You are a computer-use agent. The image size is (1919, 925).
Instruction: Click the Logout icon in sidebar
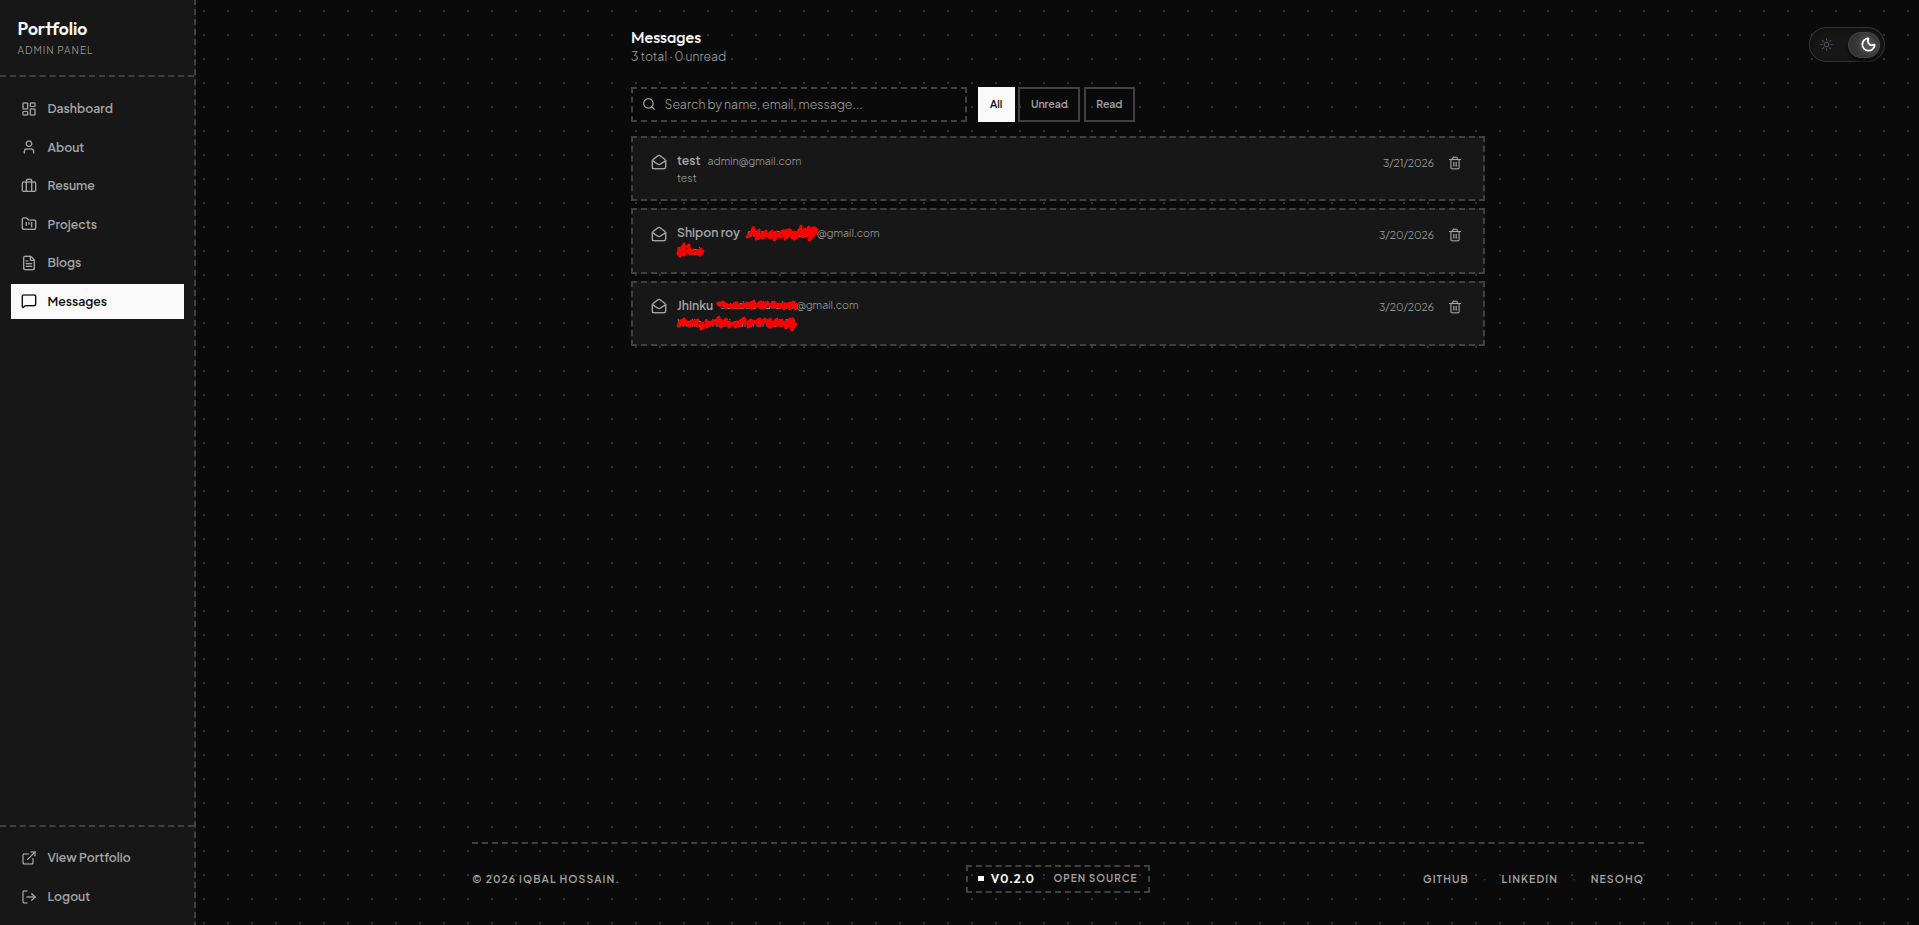pos(29,897)
